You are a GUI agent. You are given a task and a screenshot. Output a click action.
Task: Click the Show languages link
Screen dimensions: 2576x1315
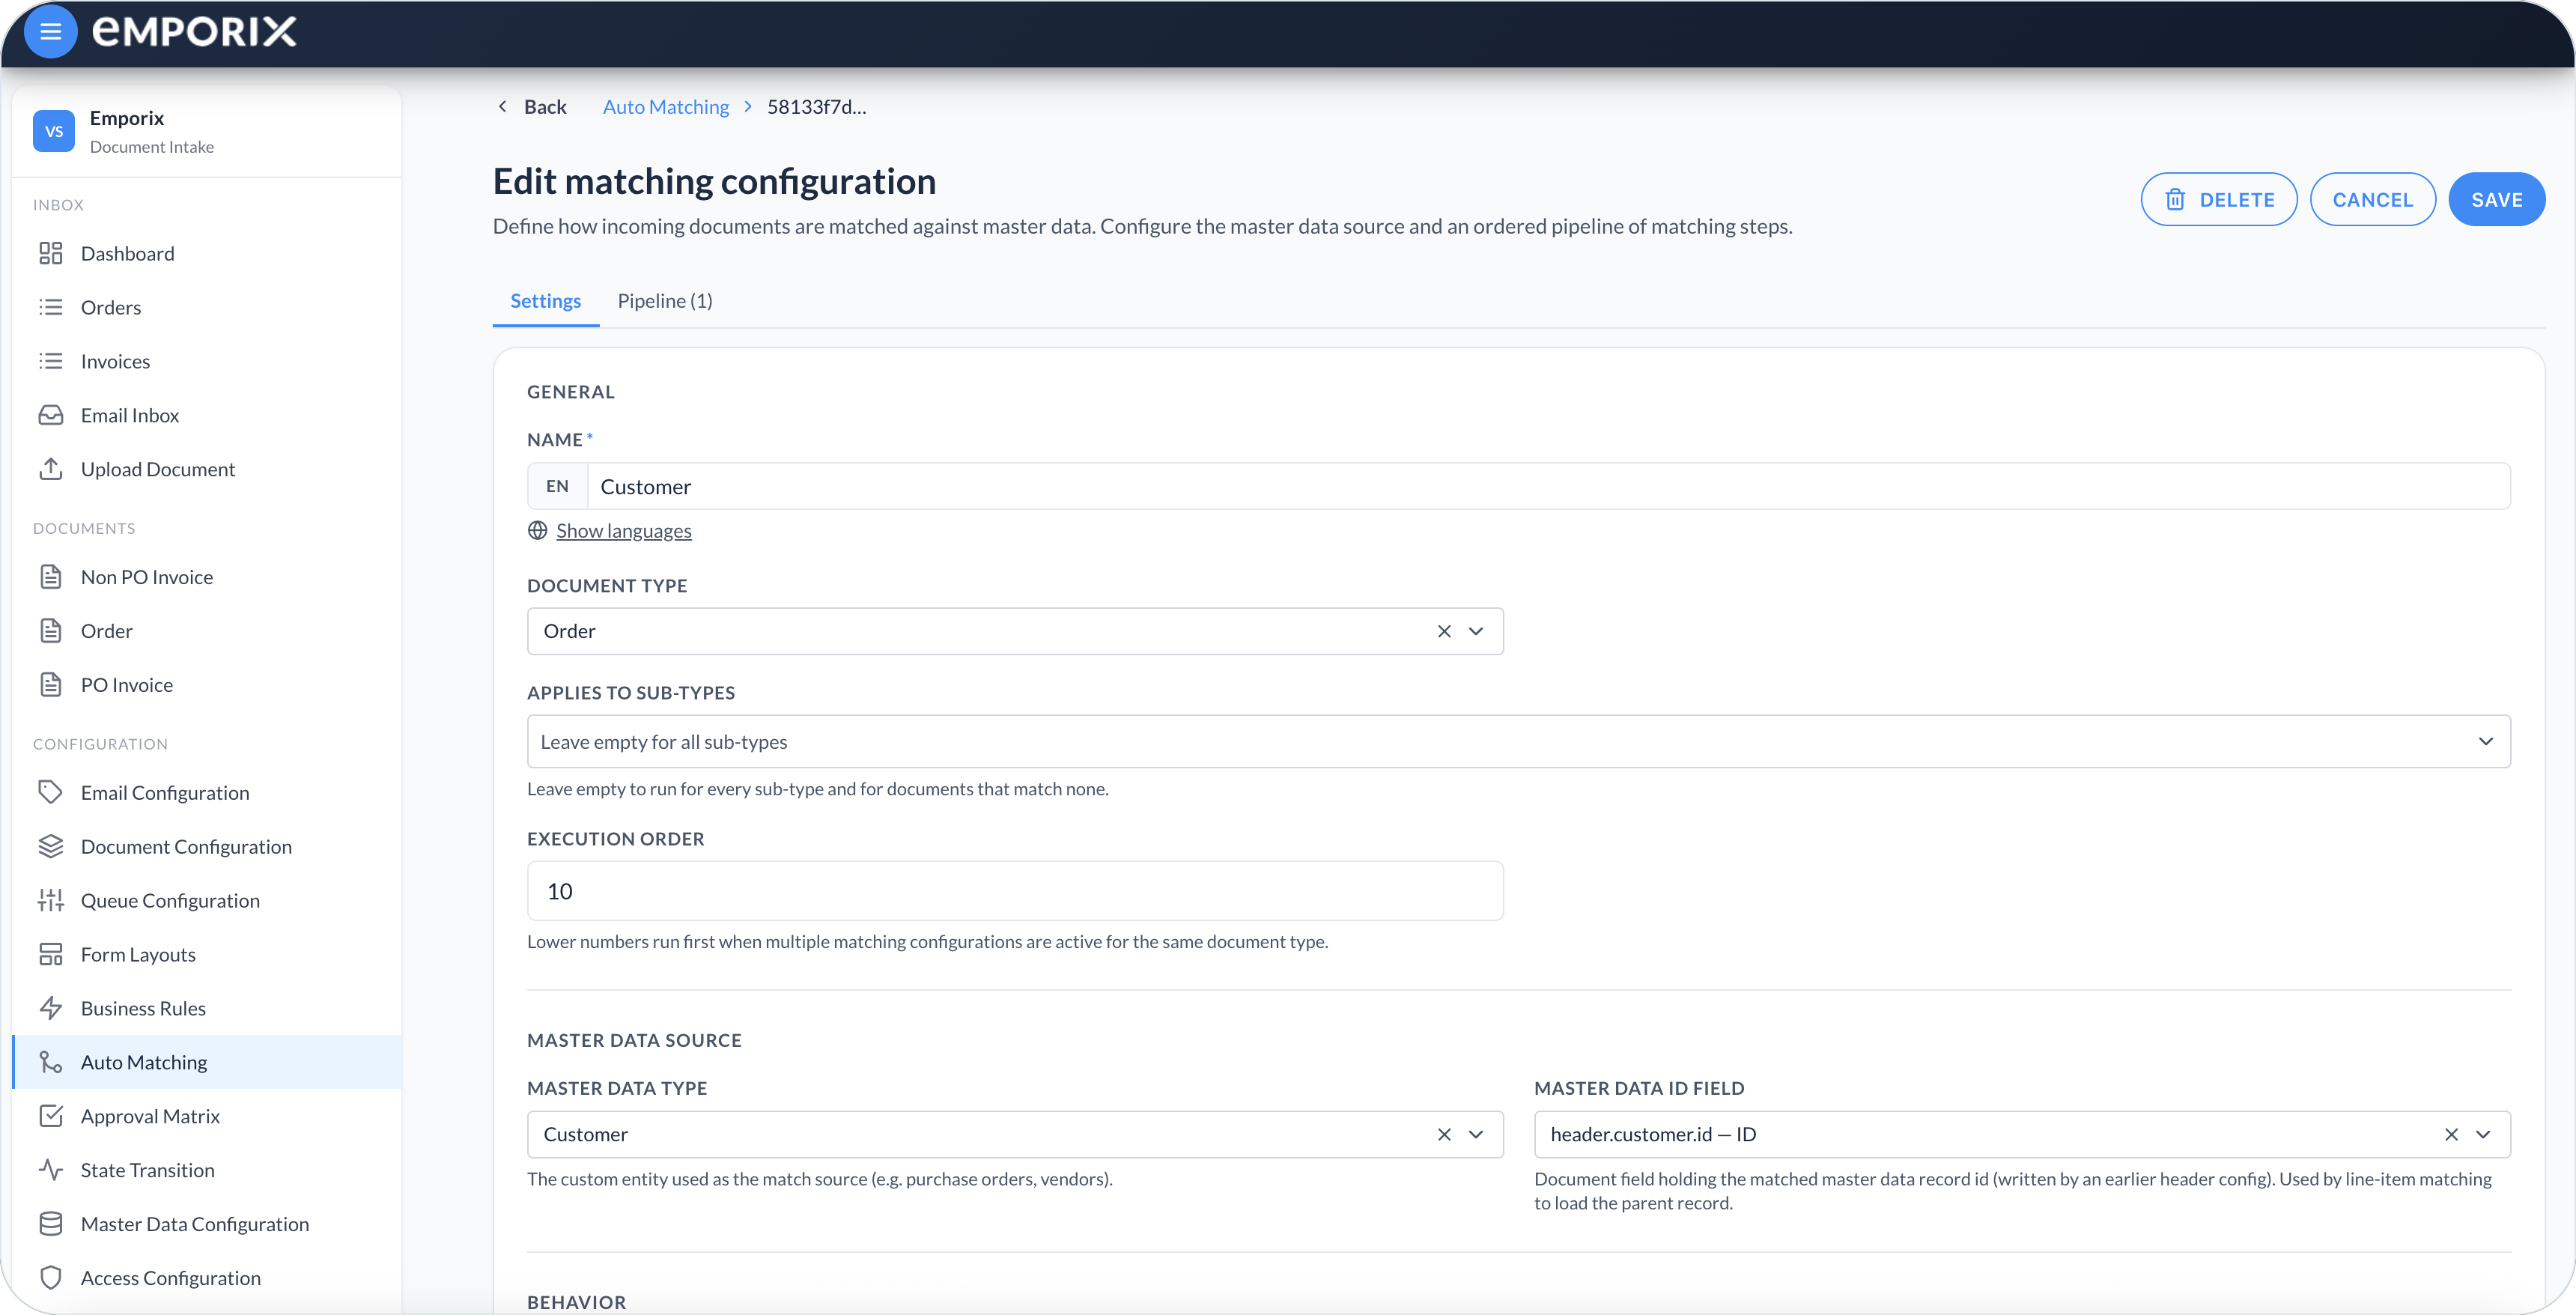[x=624, y=531]
